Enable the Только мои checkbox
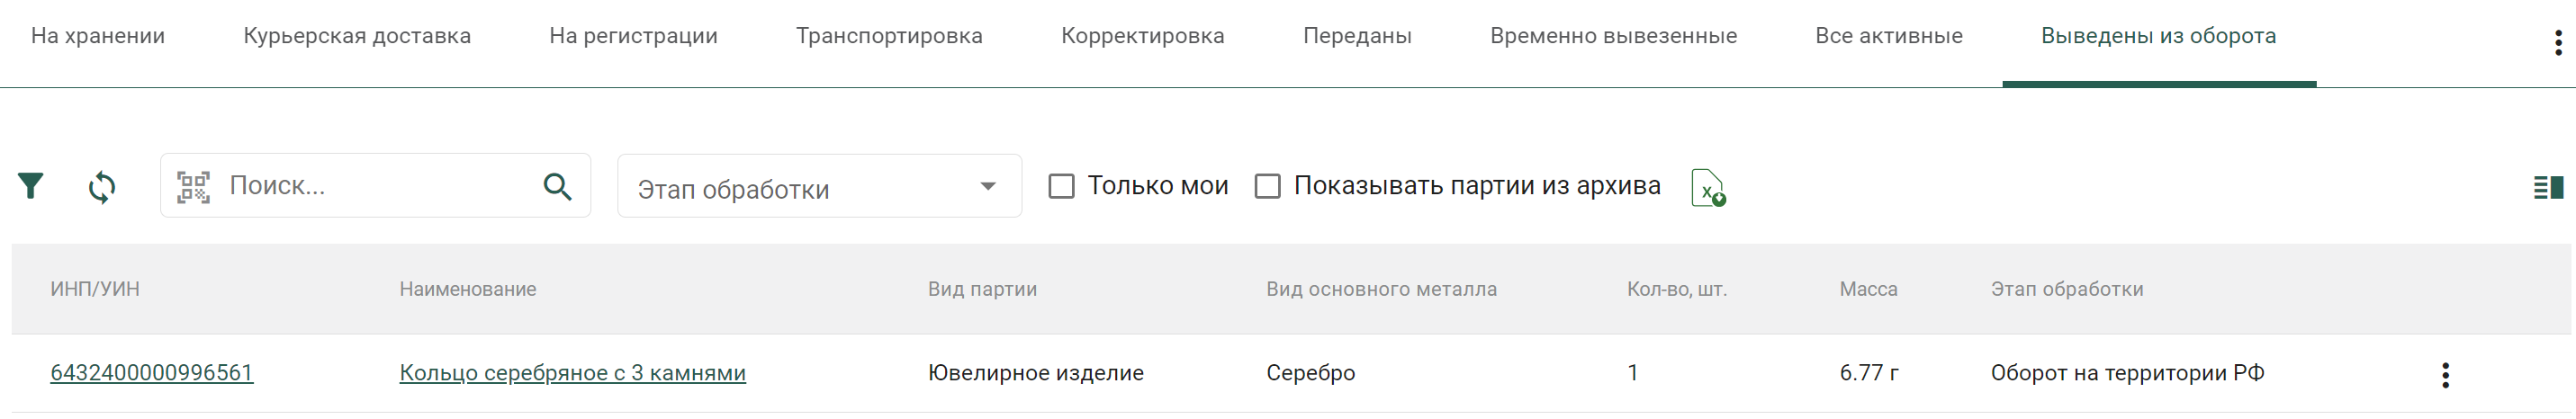Screen dimensions: 2576x419 (1061, 186)
